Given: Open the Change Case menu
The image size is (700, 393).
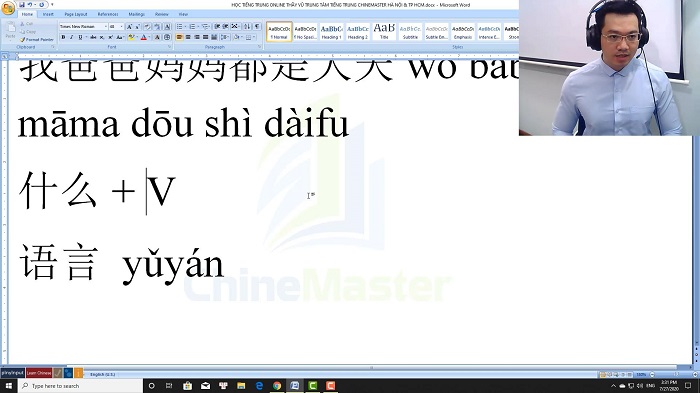Looking at the screenshot, I should point(120,37).
